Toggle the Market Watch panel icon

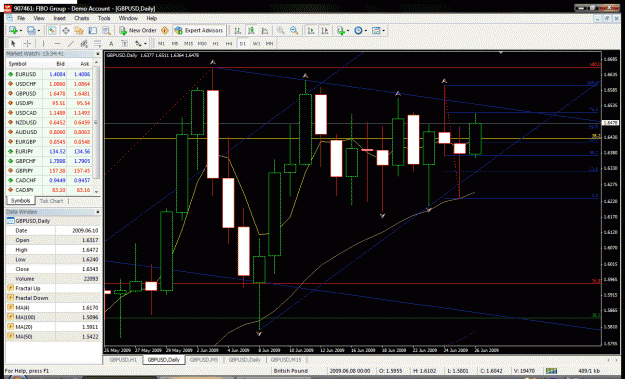point(52,30)
